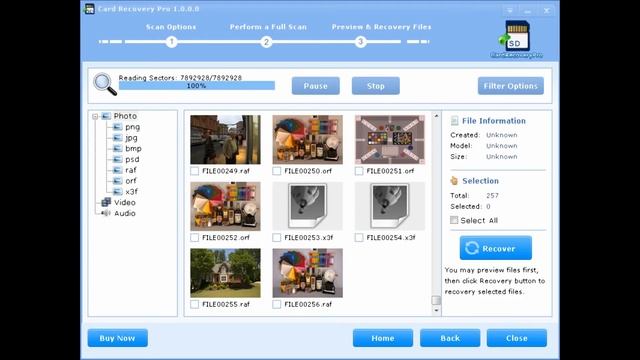
Task: Click the FILE00256.raf file name
Action: pos(308,304)
